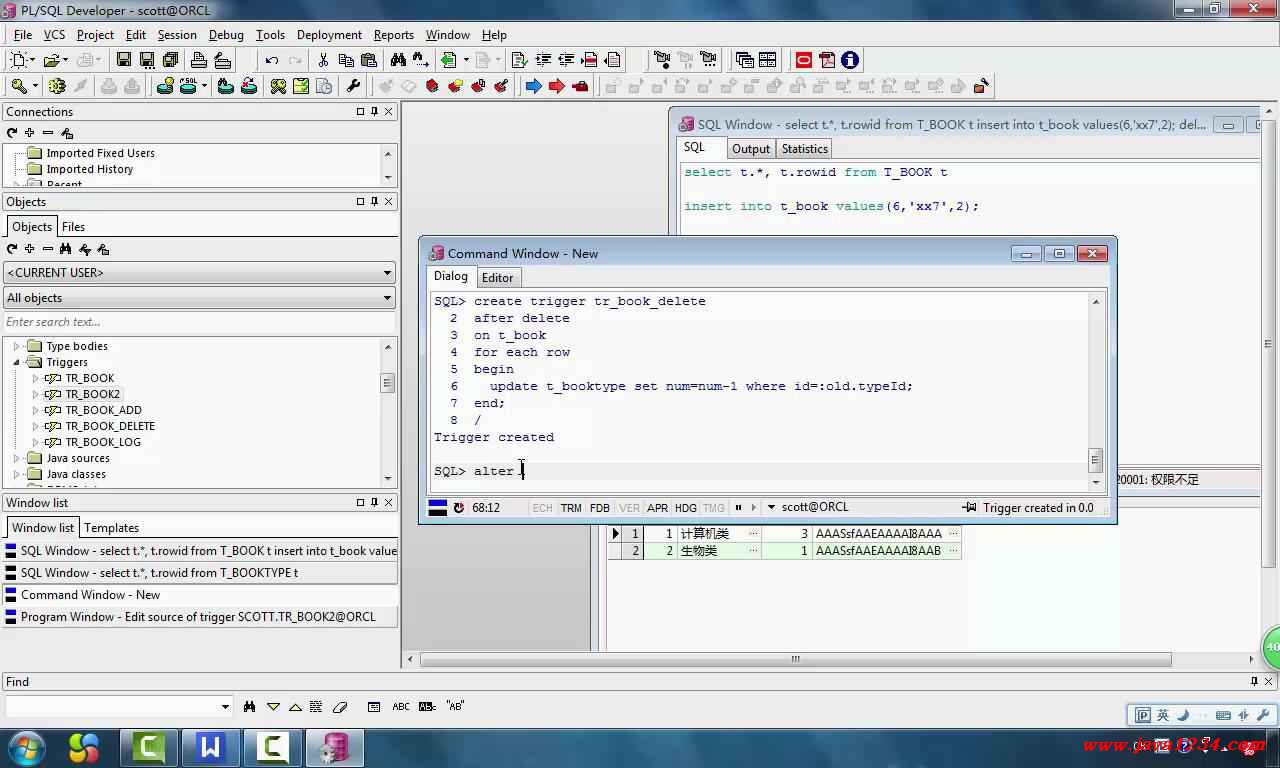Screen dimensions: 1280x768
Task: Click the blue arrow Commit icon
Action: click(534, 86)
